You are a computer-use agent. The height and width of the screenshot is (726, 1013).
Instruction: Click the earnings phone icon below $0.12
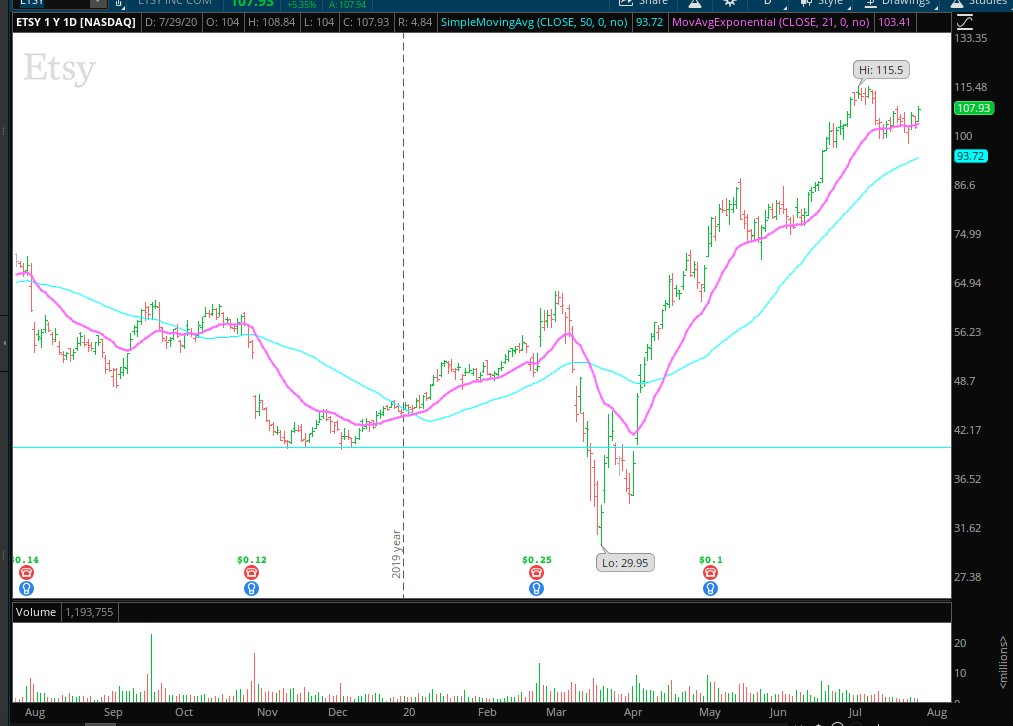[251, 572]
